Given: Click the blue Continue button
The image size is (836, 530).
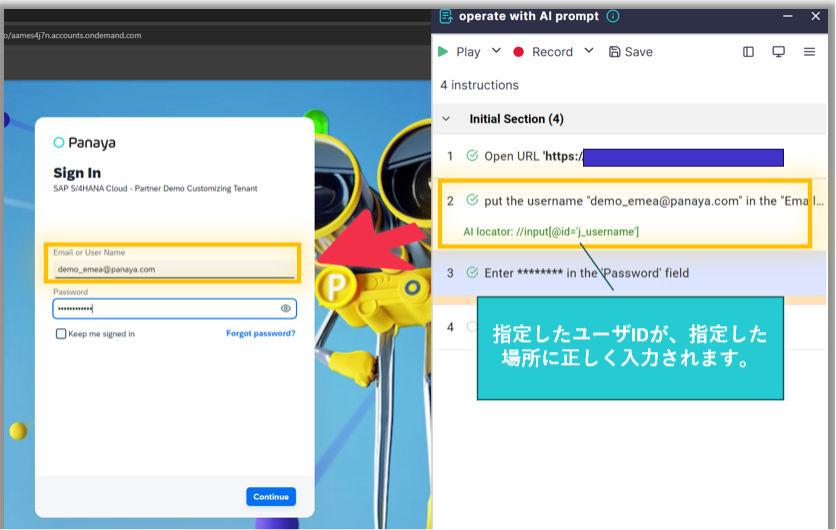Looking at the screenshot, I should (x=271, y=496).
